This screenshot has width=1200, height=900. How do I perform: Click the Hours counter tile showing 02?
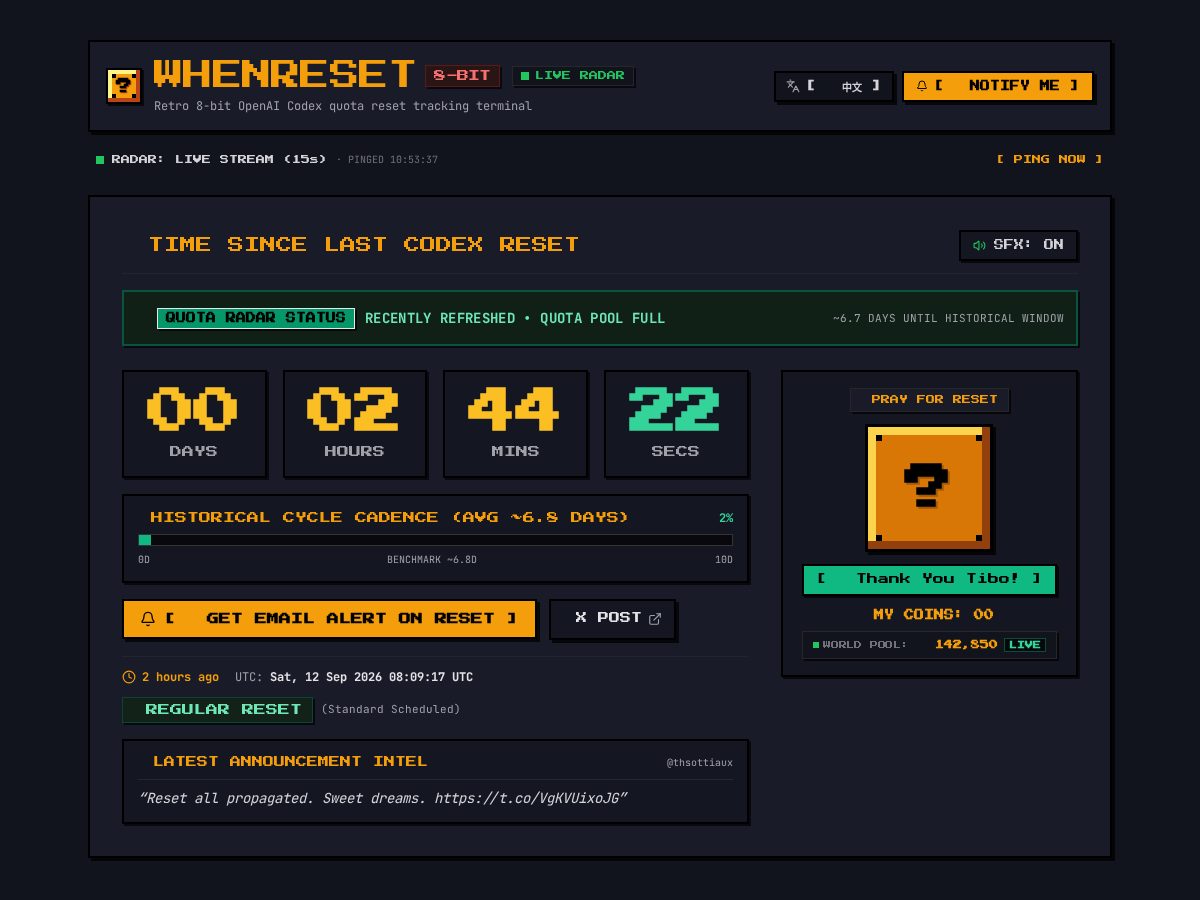pos(355,424)
